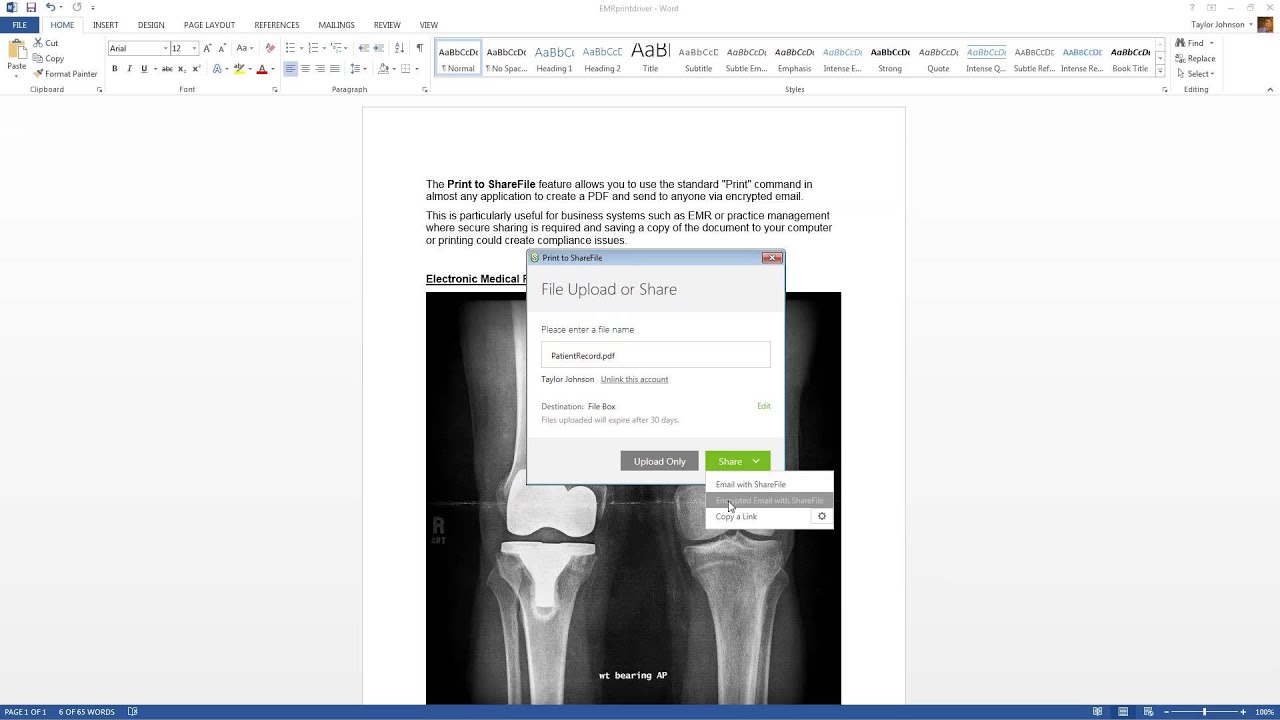Click the Format Painter icon
This screenshot has width=1280, height=720.
tap(38, 74)
